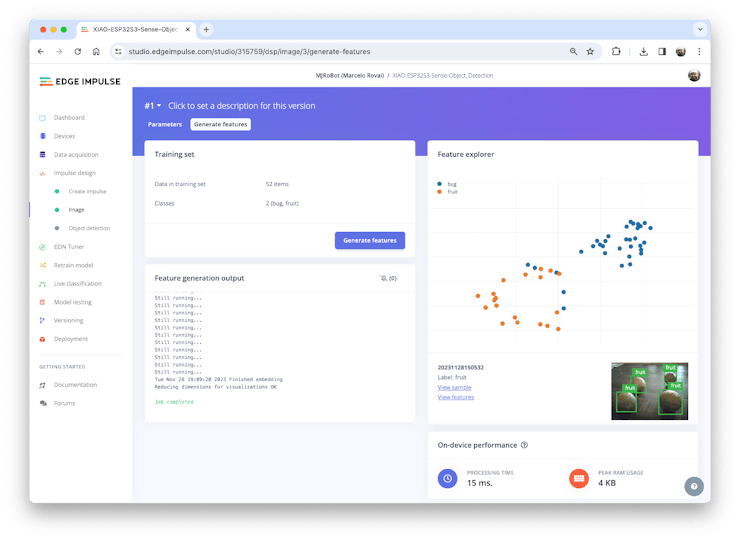Click the Edge Impulse logo
Image resolution: width=740 pixels, height=541 pixels.
pyautogui.click(x=80, y=81)
